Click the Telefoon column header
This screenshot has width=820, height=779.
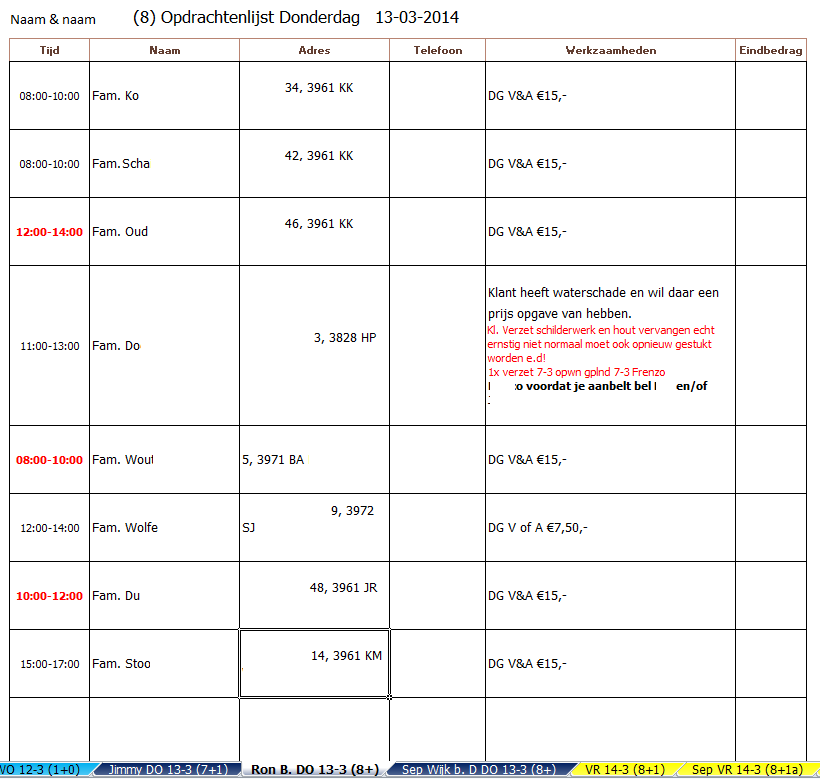coord(437,50)
